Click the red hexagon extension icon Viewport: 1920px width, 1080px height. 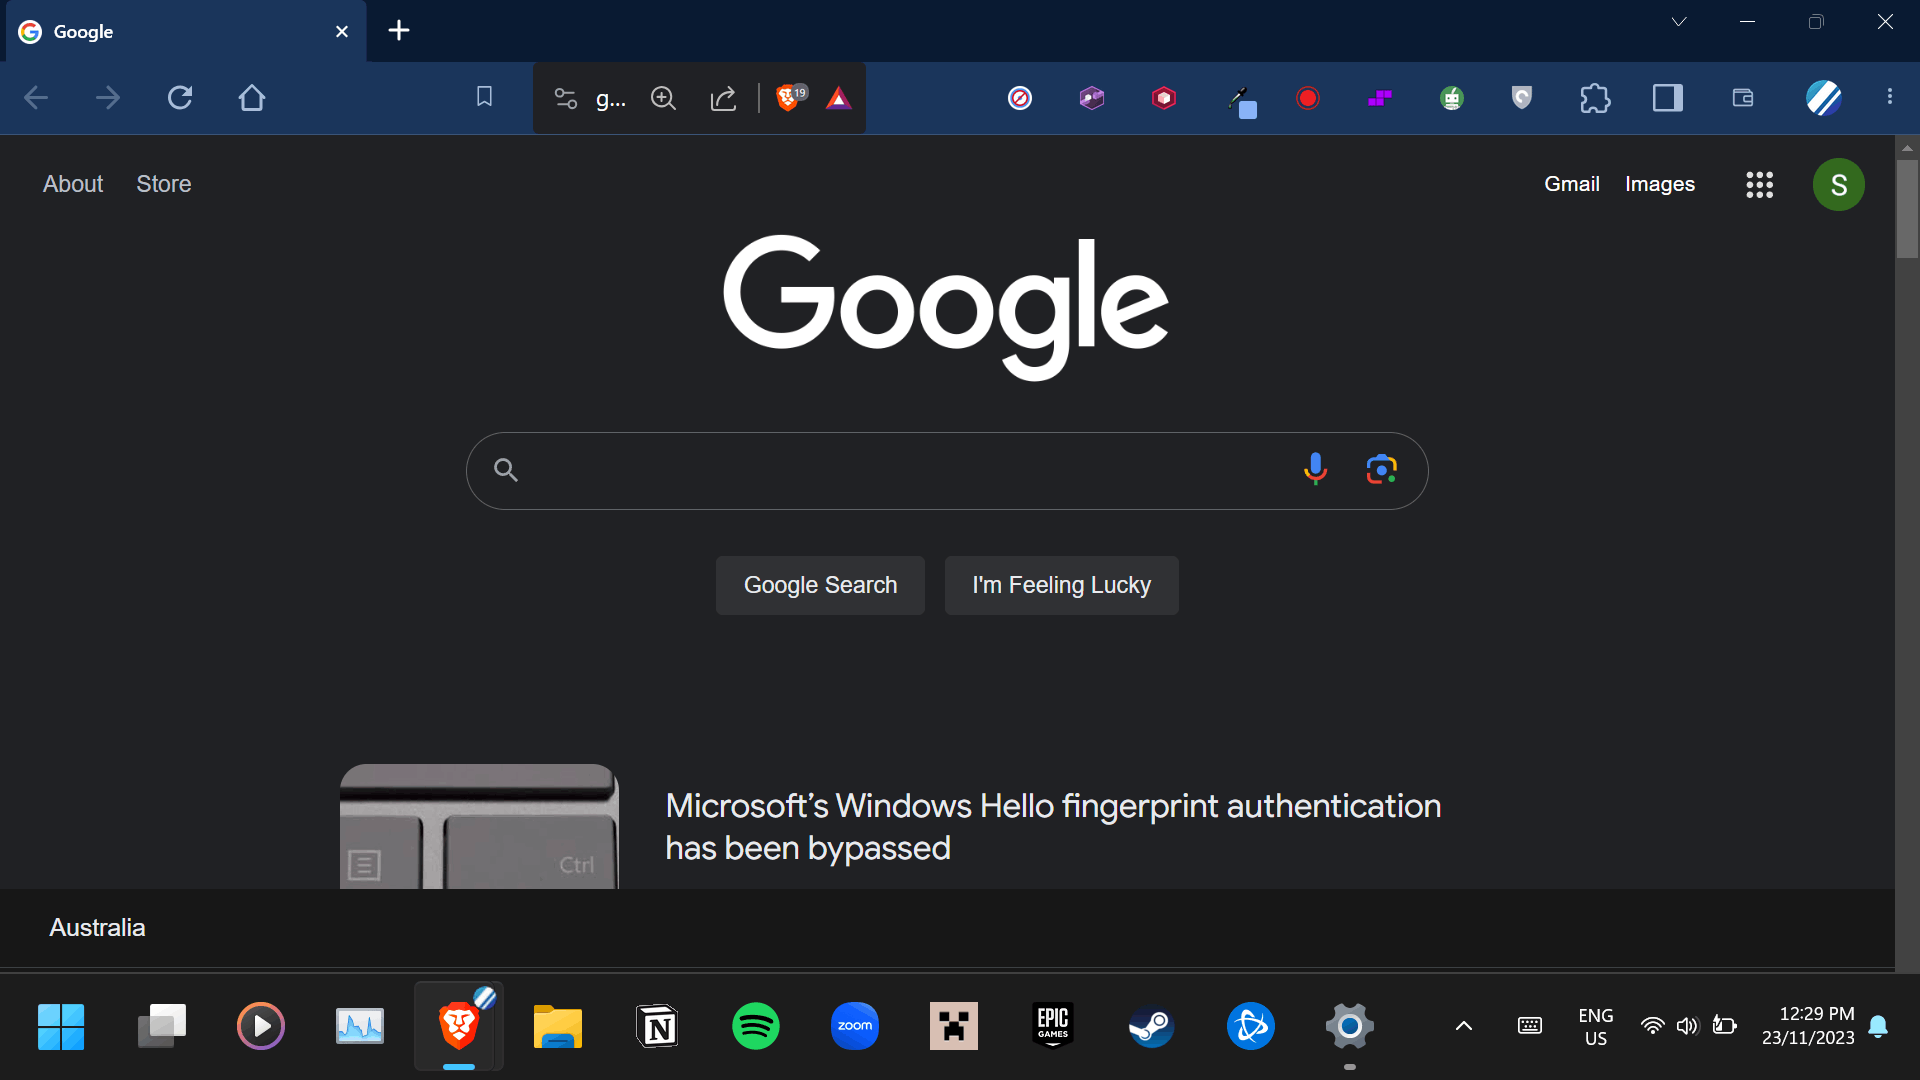tap(1164, 98)
